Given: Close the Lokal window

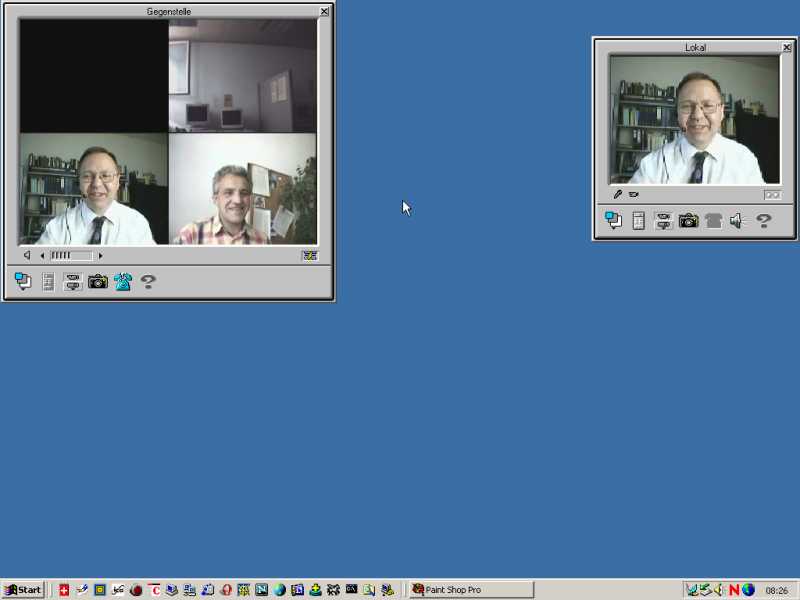Looking at the screenshot, I should (x=787, y=47).
